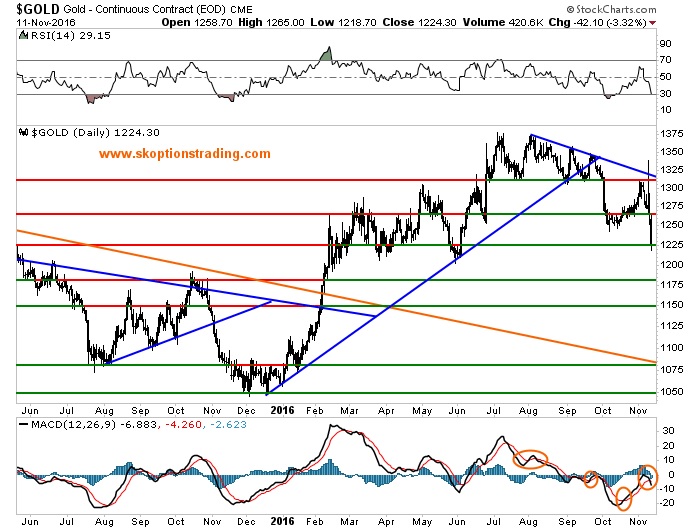Screen dimensions: 700x530
Task: Click the lowest orange circle on MACD panel
Action: pos(627,496)
